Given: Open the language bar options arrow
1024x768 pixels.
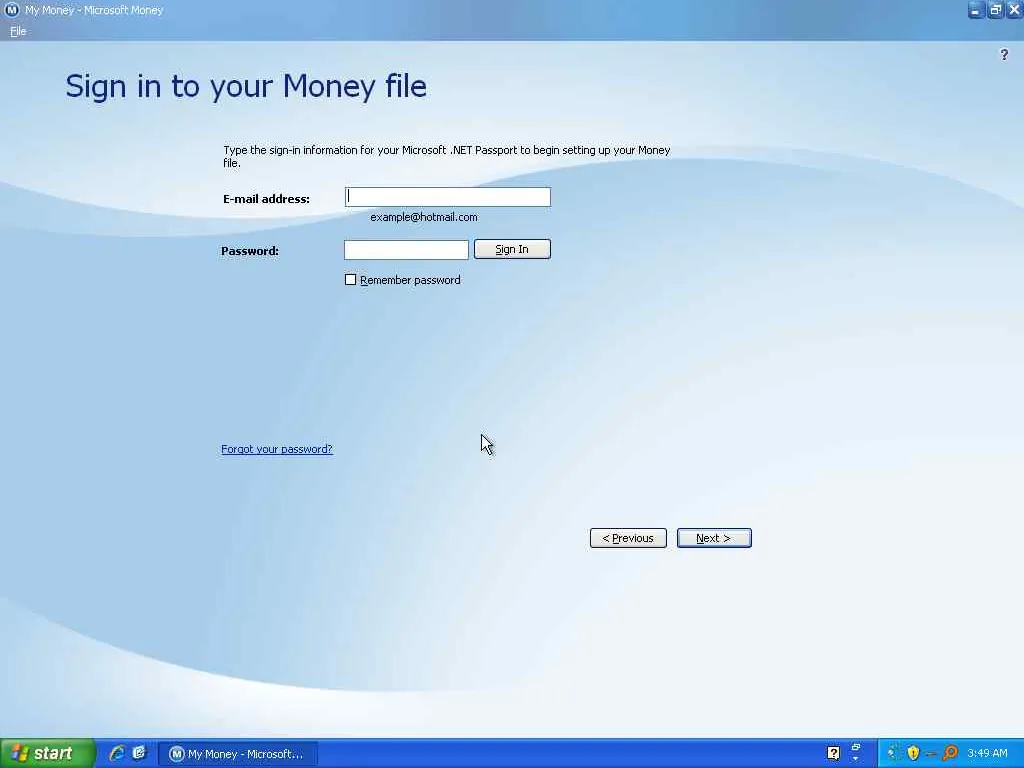Looking at the screenshot, I should (856, 759).
